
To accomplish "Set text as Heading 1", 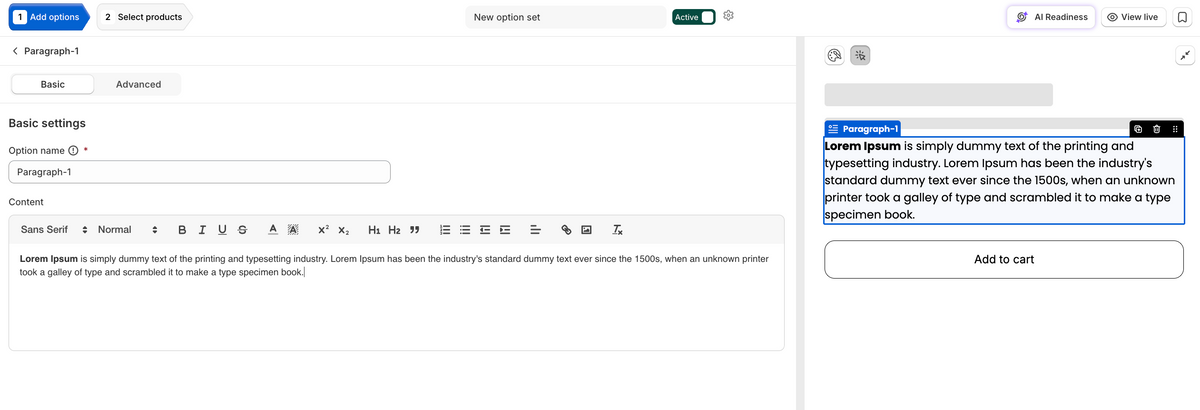I will [374, 230].
